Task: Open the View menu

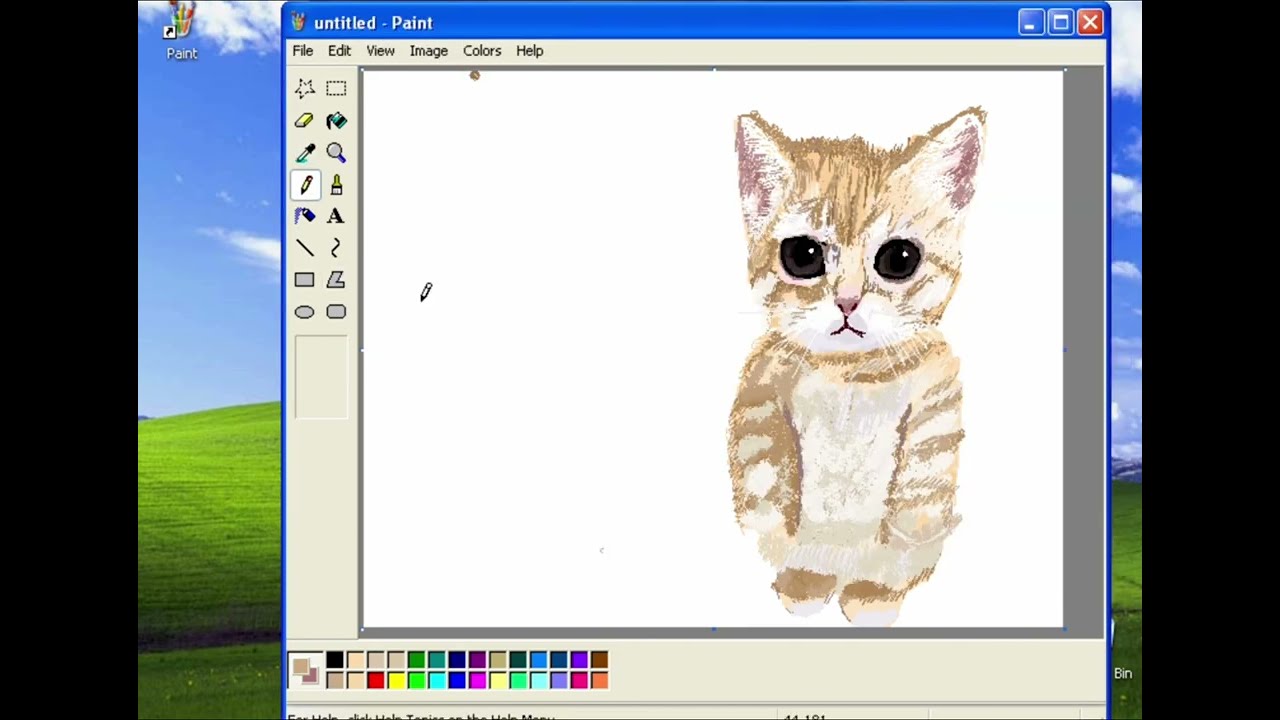Action: 380,50
